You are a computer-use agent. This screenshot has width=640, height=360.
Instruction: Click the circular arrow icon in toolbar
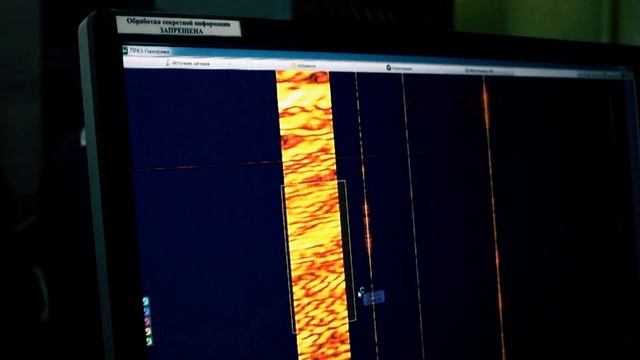point(389,68)
